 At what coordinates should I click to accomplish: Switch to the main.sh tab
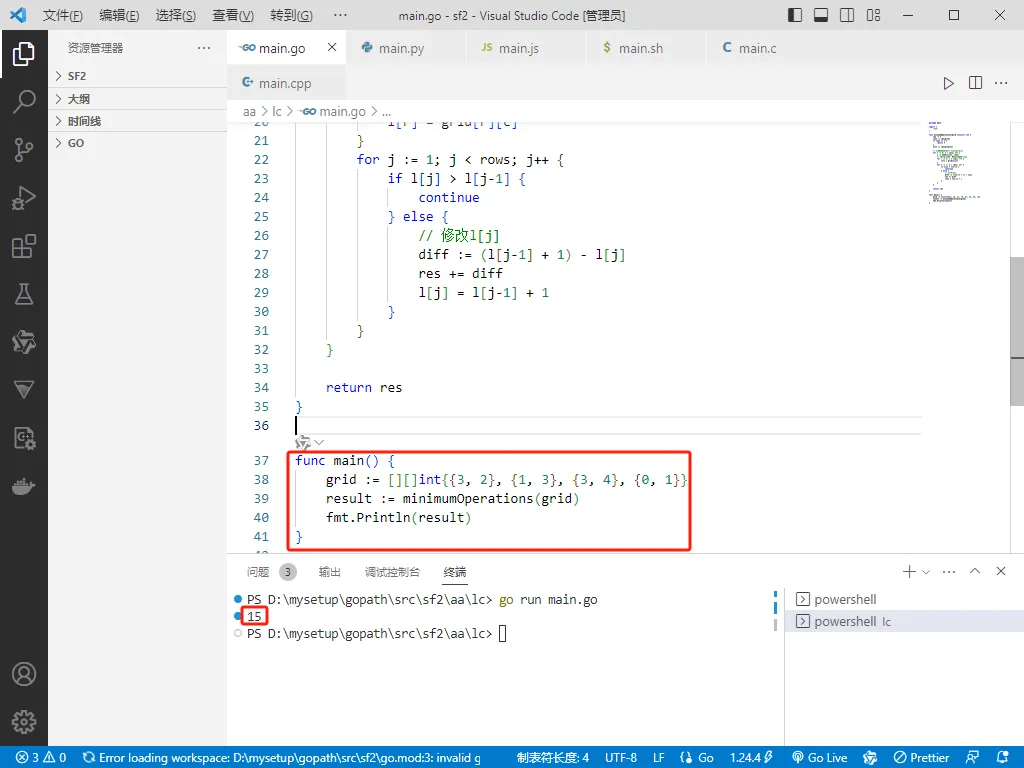point(647,48)
